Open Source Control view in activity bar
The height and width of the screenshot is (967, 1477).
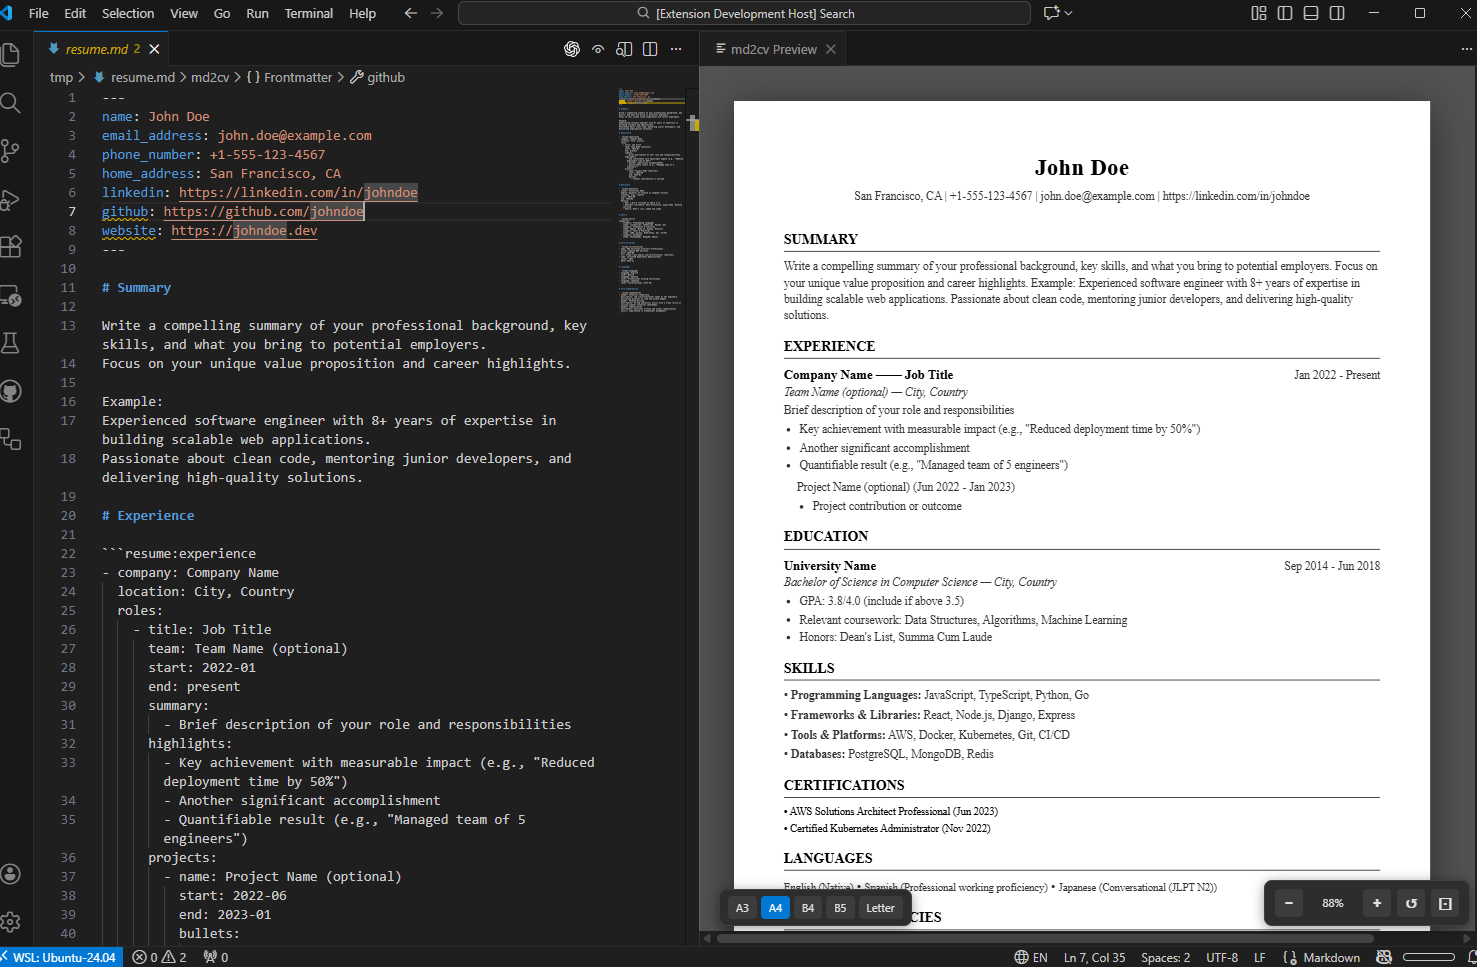point(10,150)
